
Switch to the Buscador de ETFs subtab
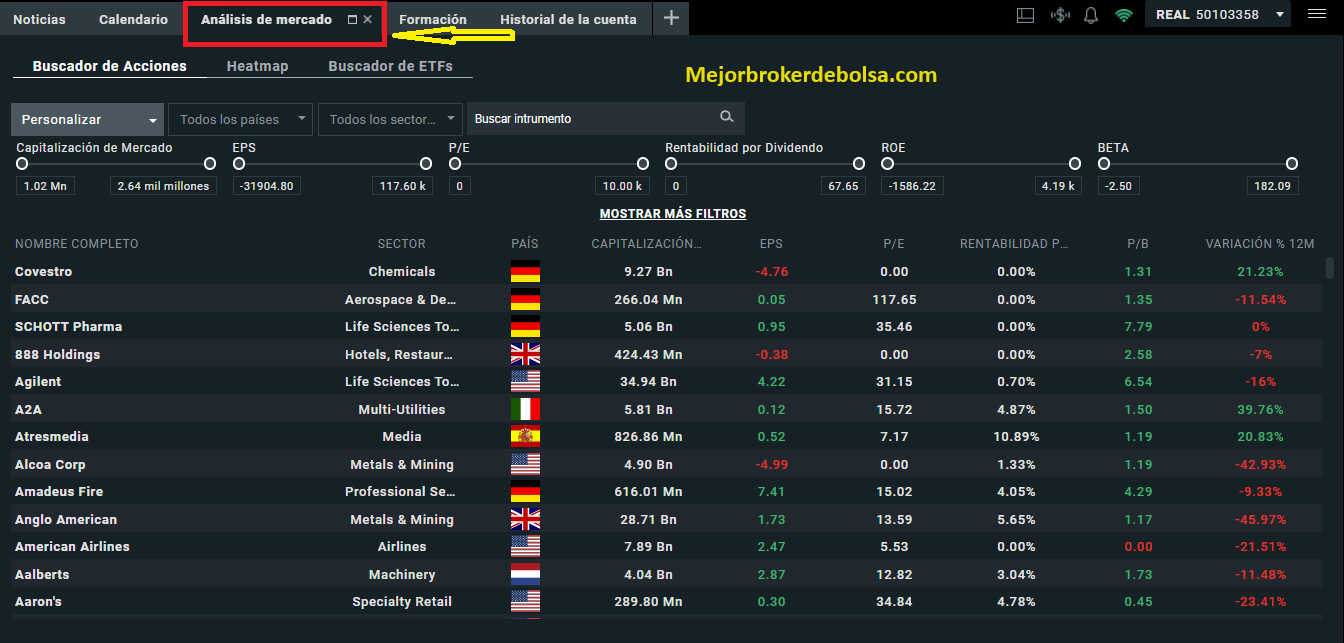point(391,66)
